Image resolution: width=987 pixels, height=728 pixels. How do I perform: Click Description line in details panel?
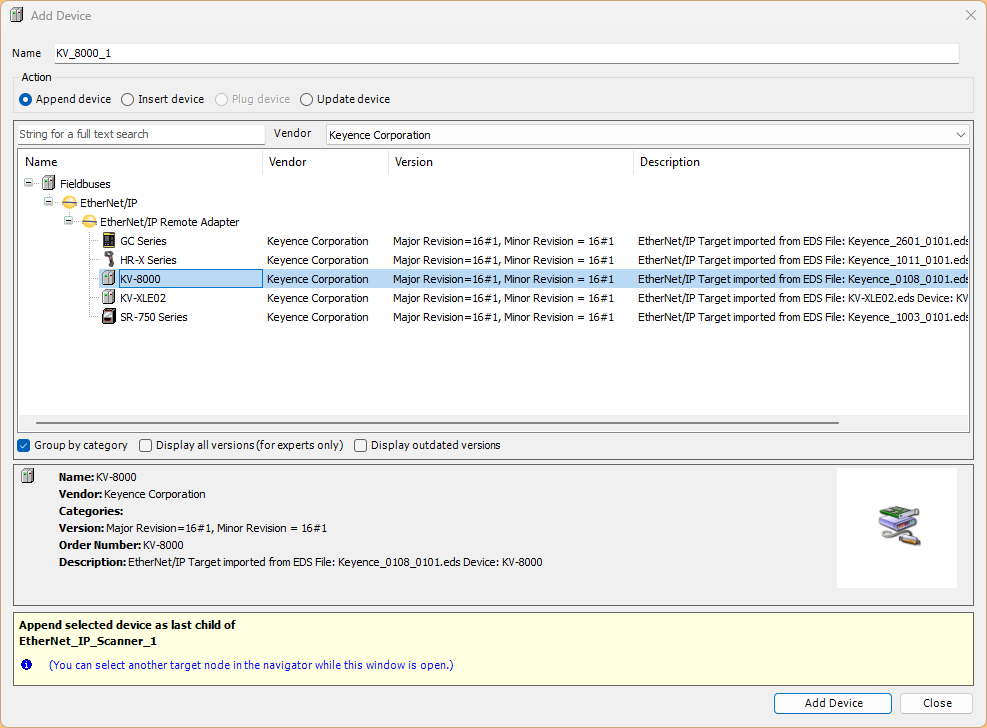tap(300, 562)
